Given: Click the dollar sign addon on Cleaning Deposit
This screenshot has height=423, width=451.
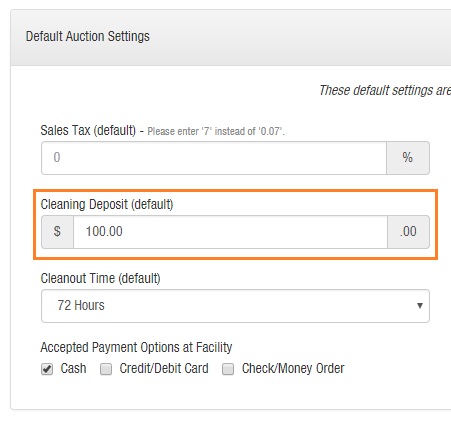Looking at the screenshot, I should click(x=57, y=232).
